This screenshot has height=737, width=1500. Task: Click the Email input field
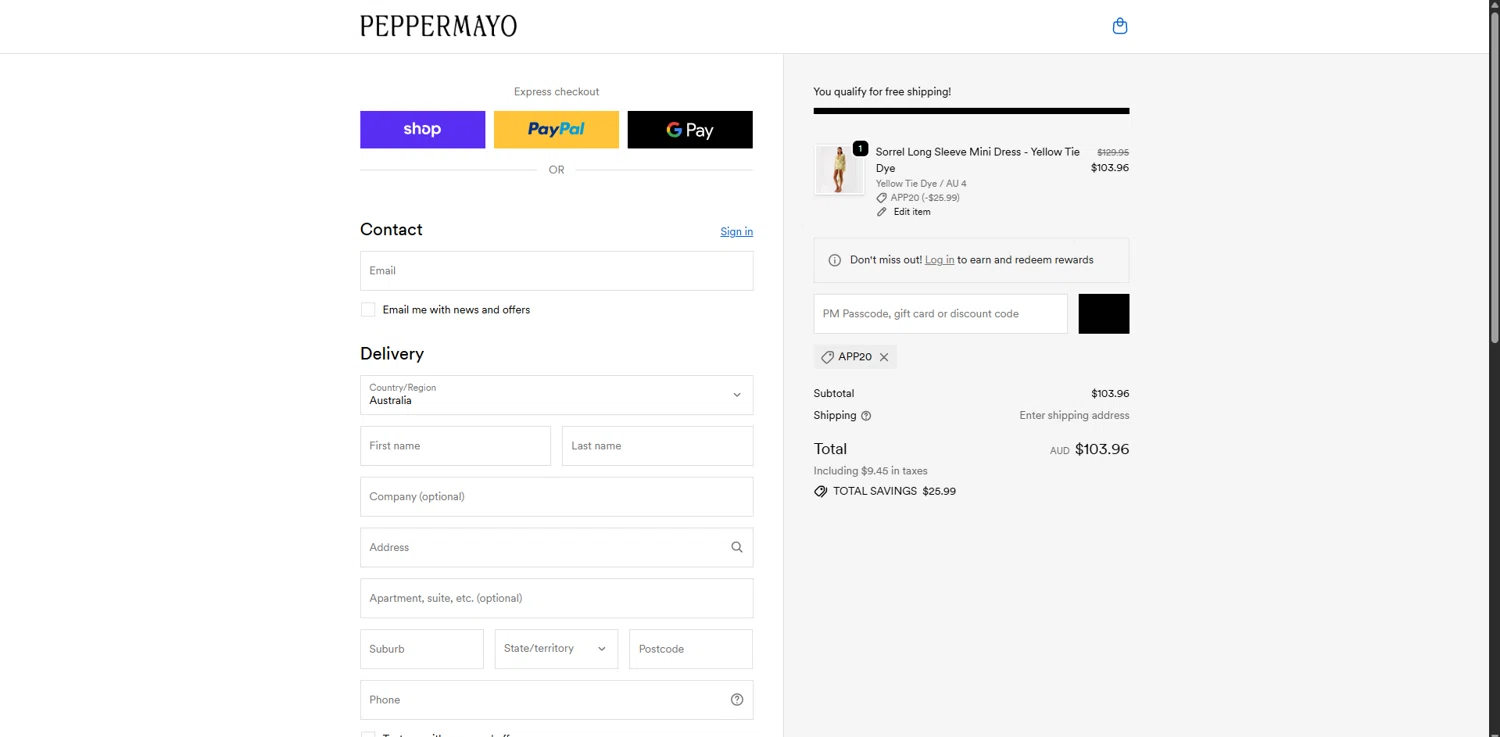(x=556, y=271)
